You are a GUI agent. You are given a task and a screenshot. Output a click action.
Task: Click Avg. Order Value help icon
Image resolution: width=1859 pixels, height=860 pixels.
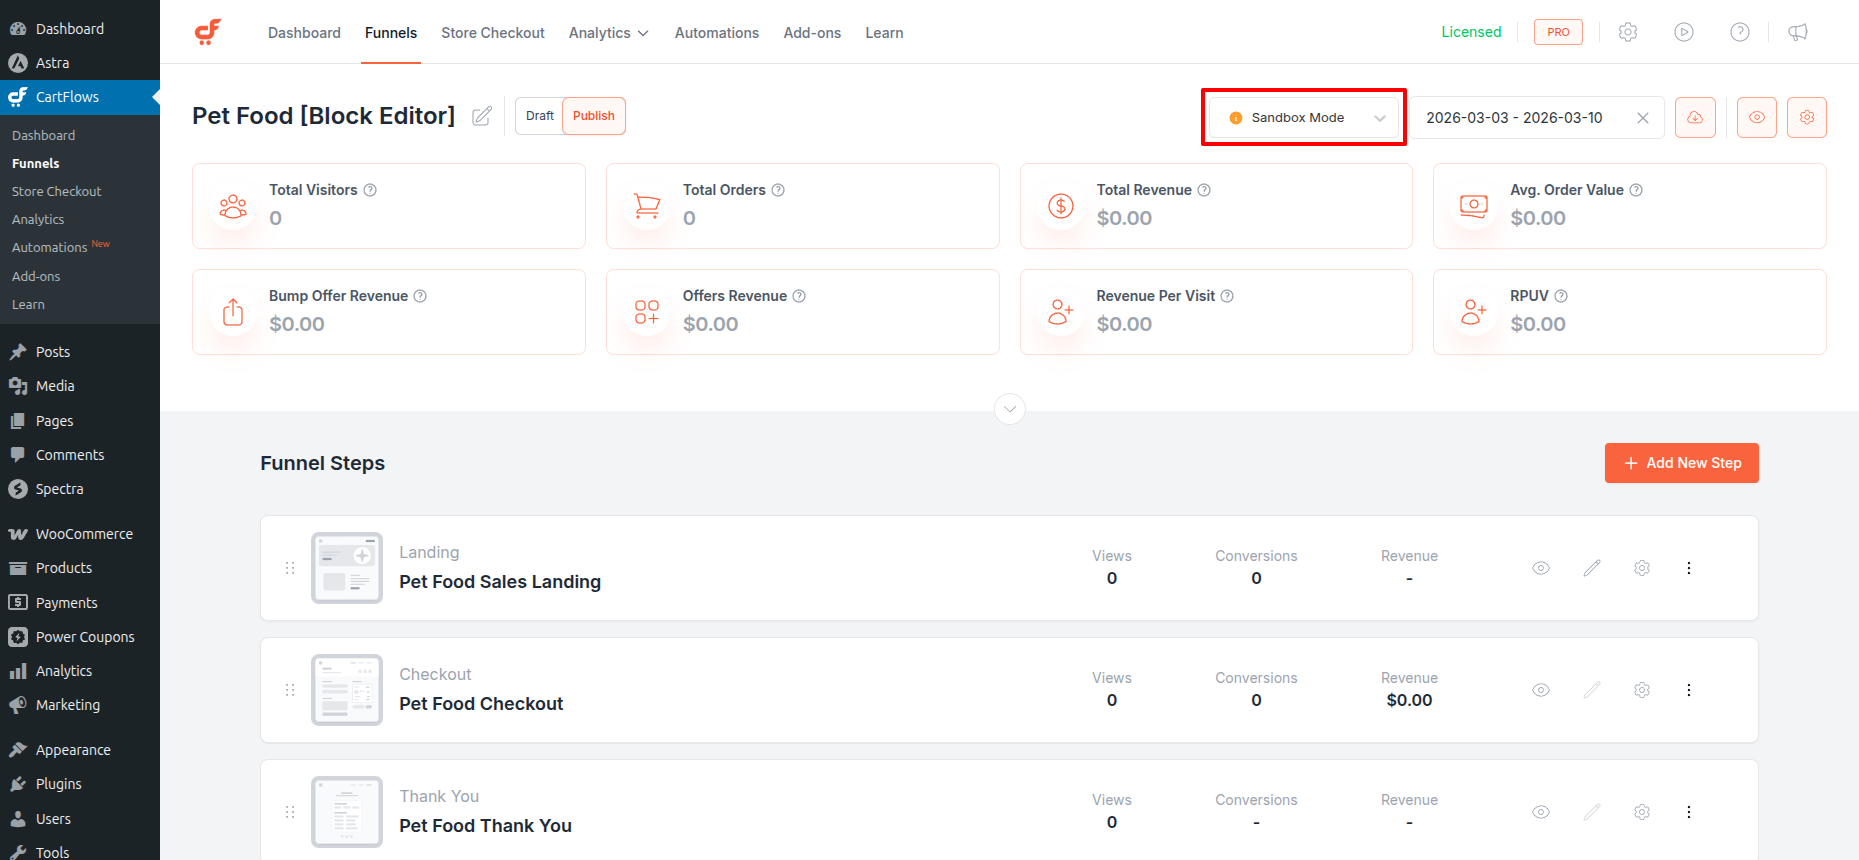click(1636, 190)
